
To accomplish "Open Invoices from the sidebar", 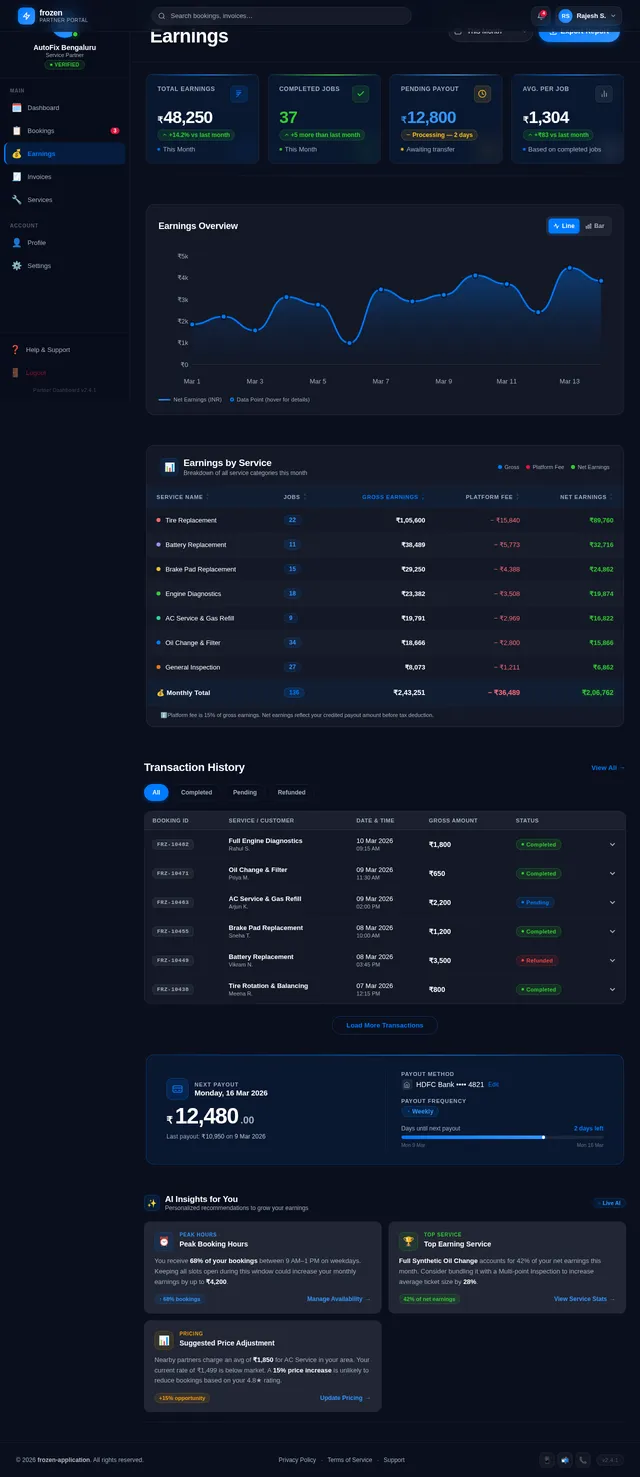I will (x=39, y=177).
